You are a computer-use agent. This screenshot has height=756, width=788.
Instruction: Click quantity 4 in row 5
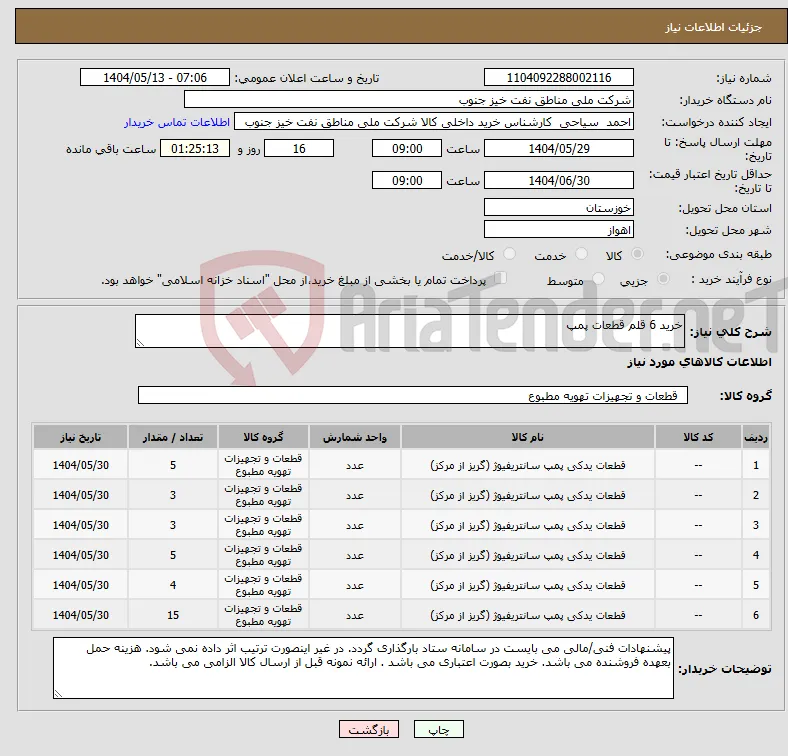[173, 585]
